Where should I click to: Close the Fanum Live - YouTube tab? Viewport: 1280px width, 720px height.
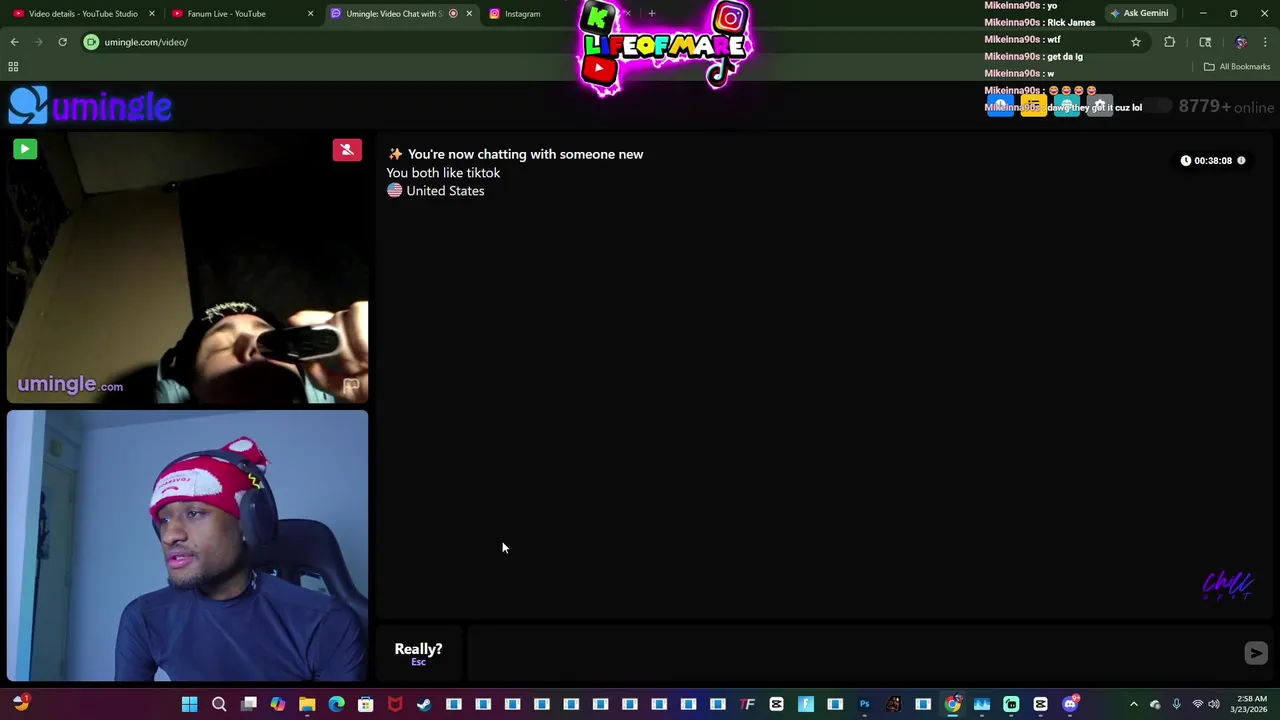pyautogui.click(x=310, y=14)
